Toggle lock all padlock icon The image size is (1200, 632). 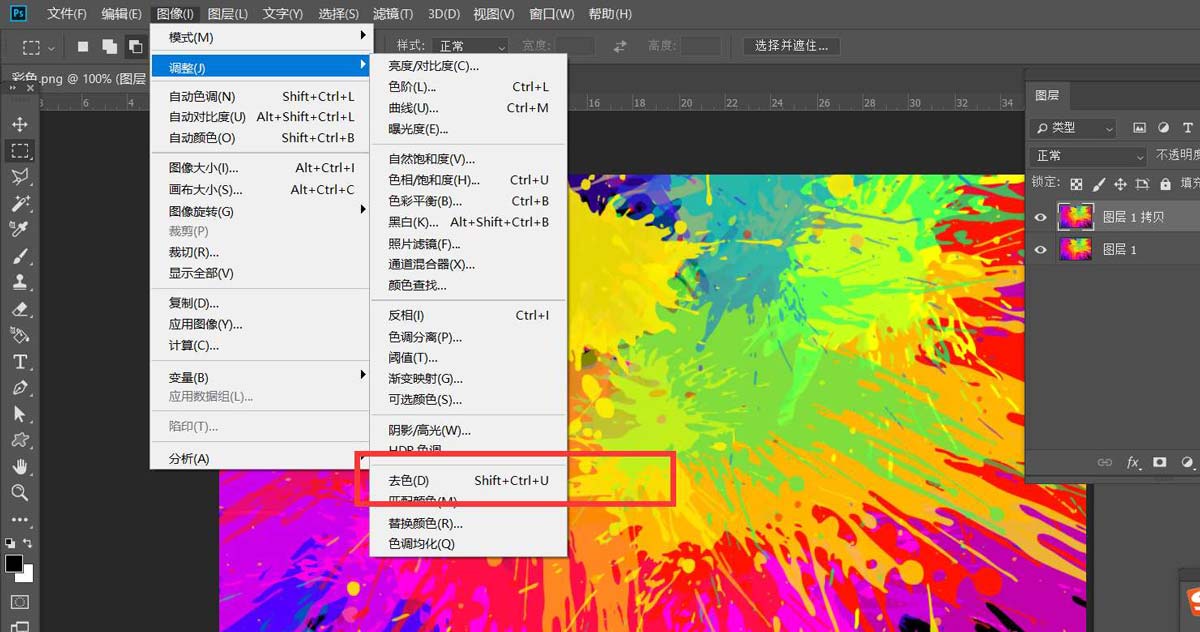pos(1164,184)
